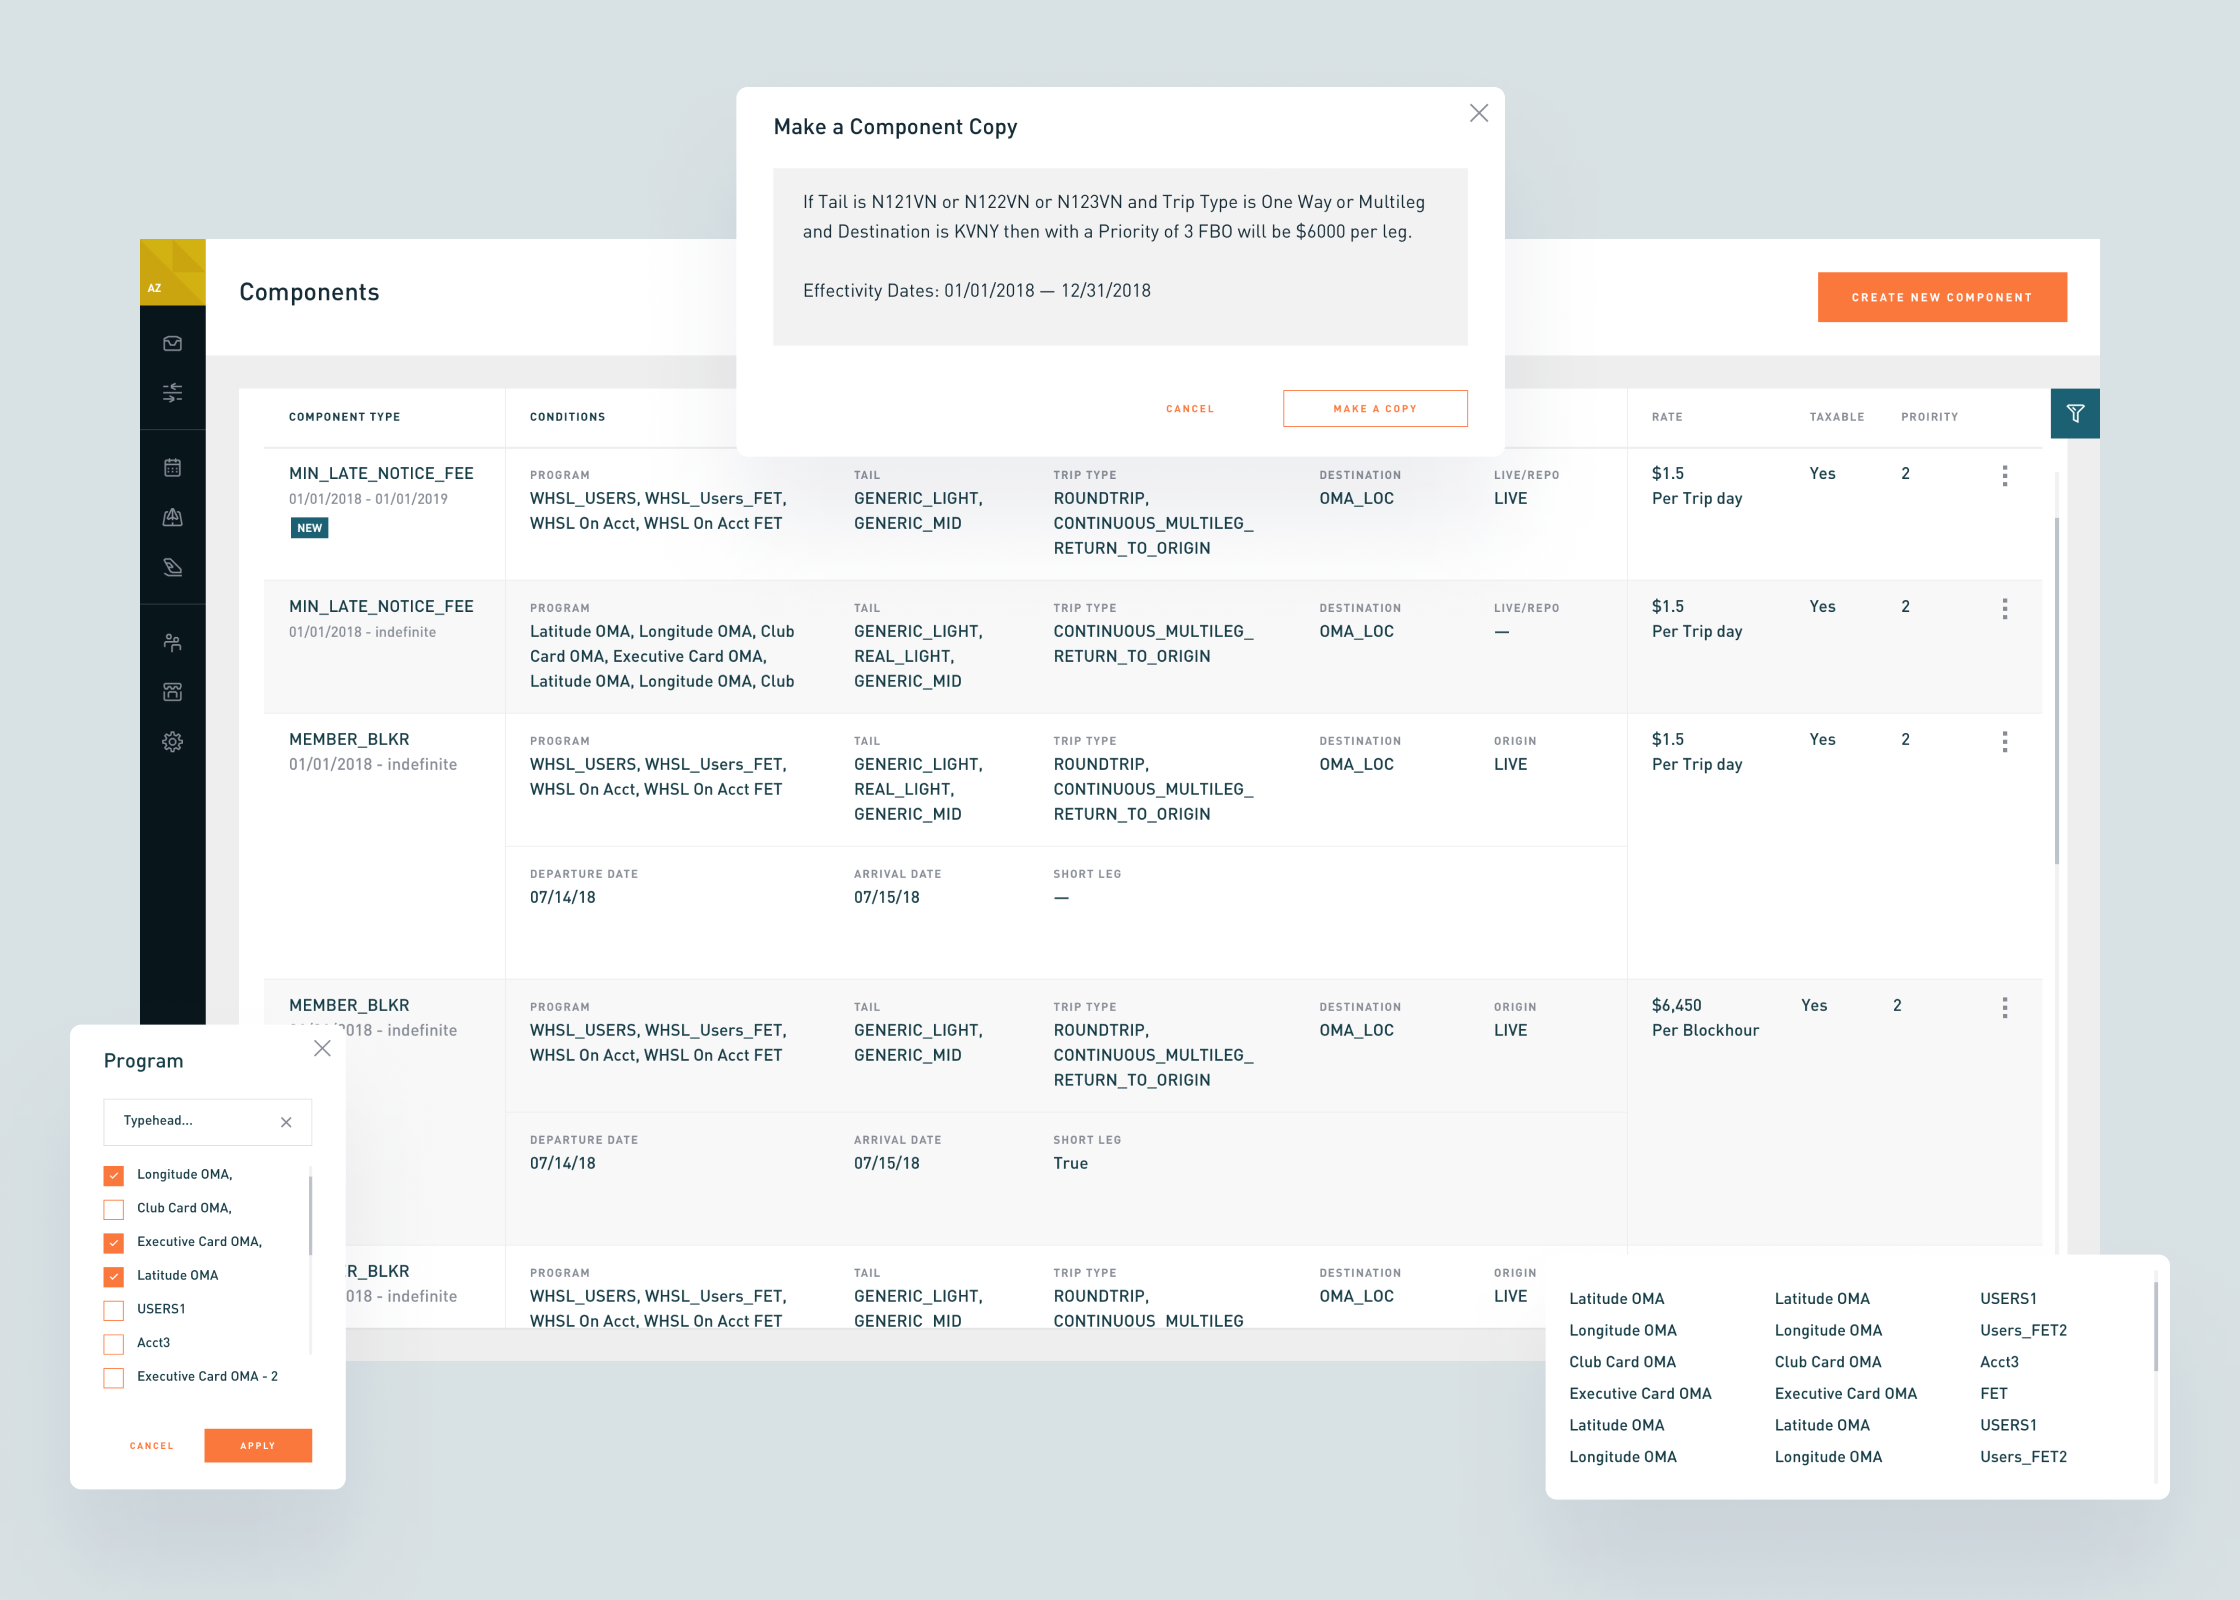Click the teal filter funnel button

2074,413
